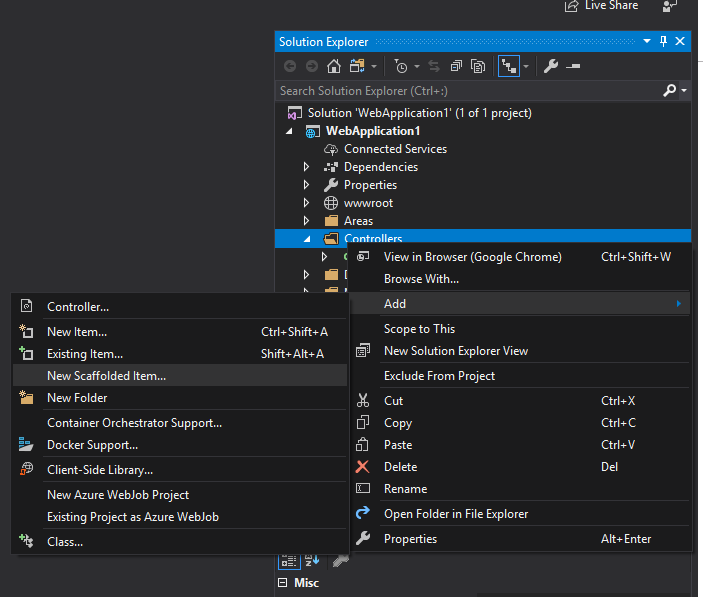Choose Controller... from the Add submenu
This screenshot has width=703, height=597.
tap(180, 307)
